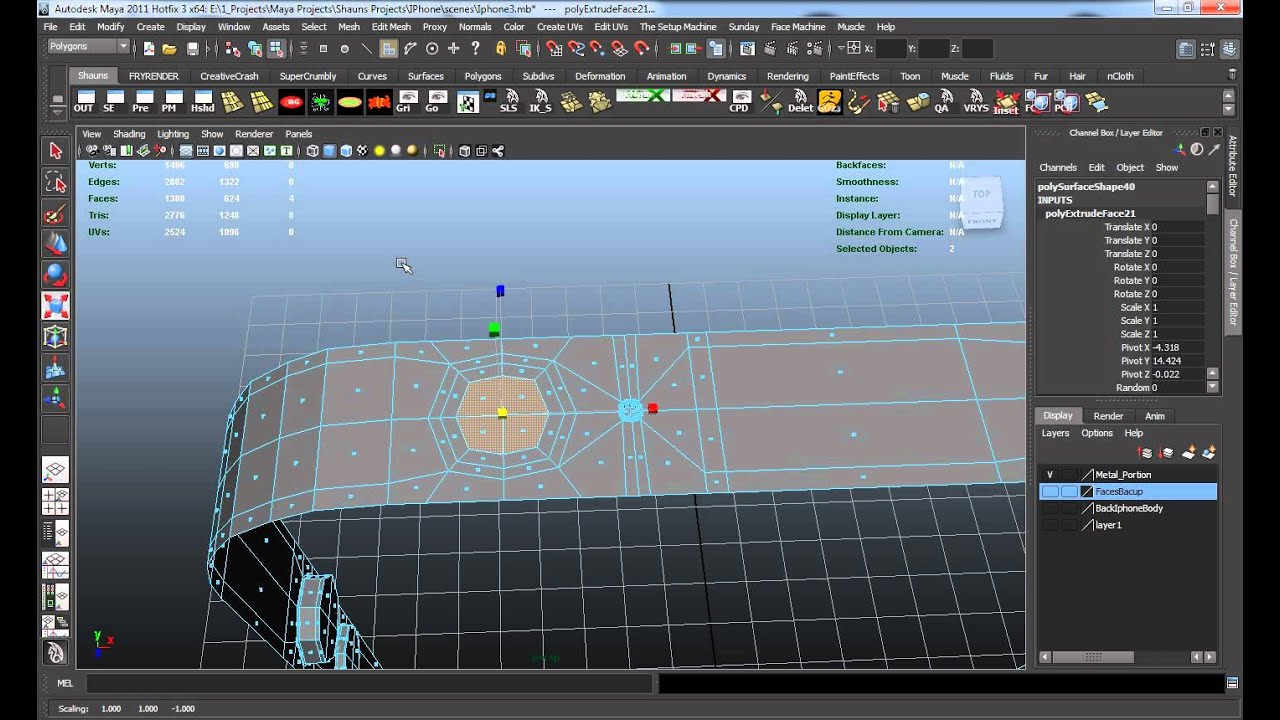
Task: Open the Render layer tab
Action: click(1108, 416)
